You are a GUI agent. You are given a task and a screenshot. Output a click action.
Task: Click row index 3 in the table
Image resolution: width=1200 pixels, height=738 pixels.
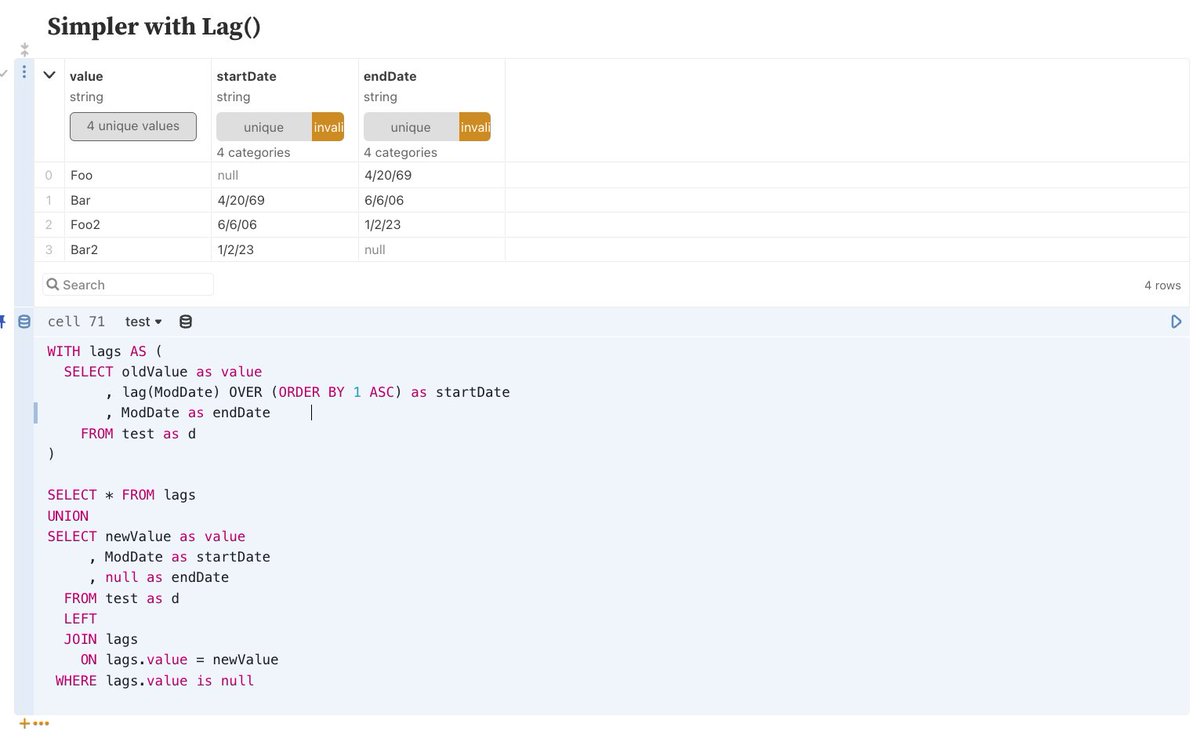(48, 249)
